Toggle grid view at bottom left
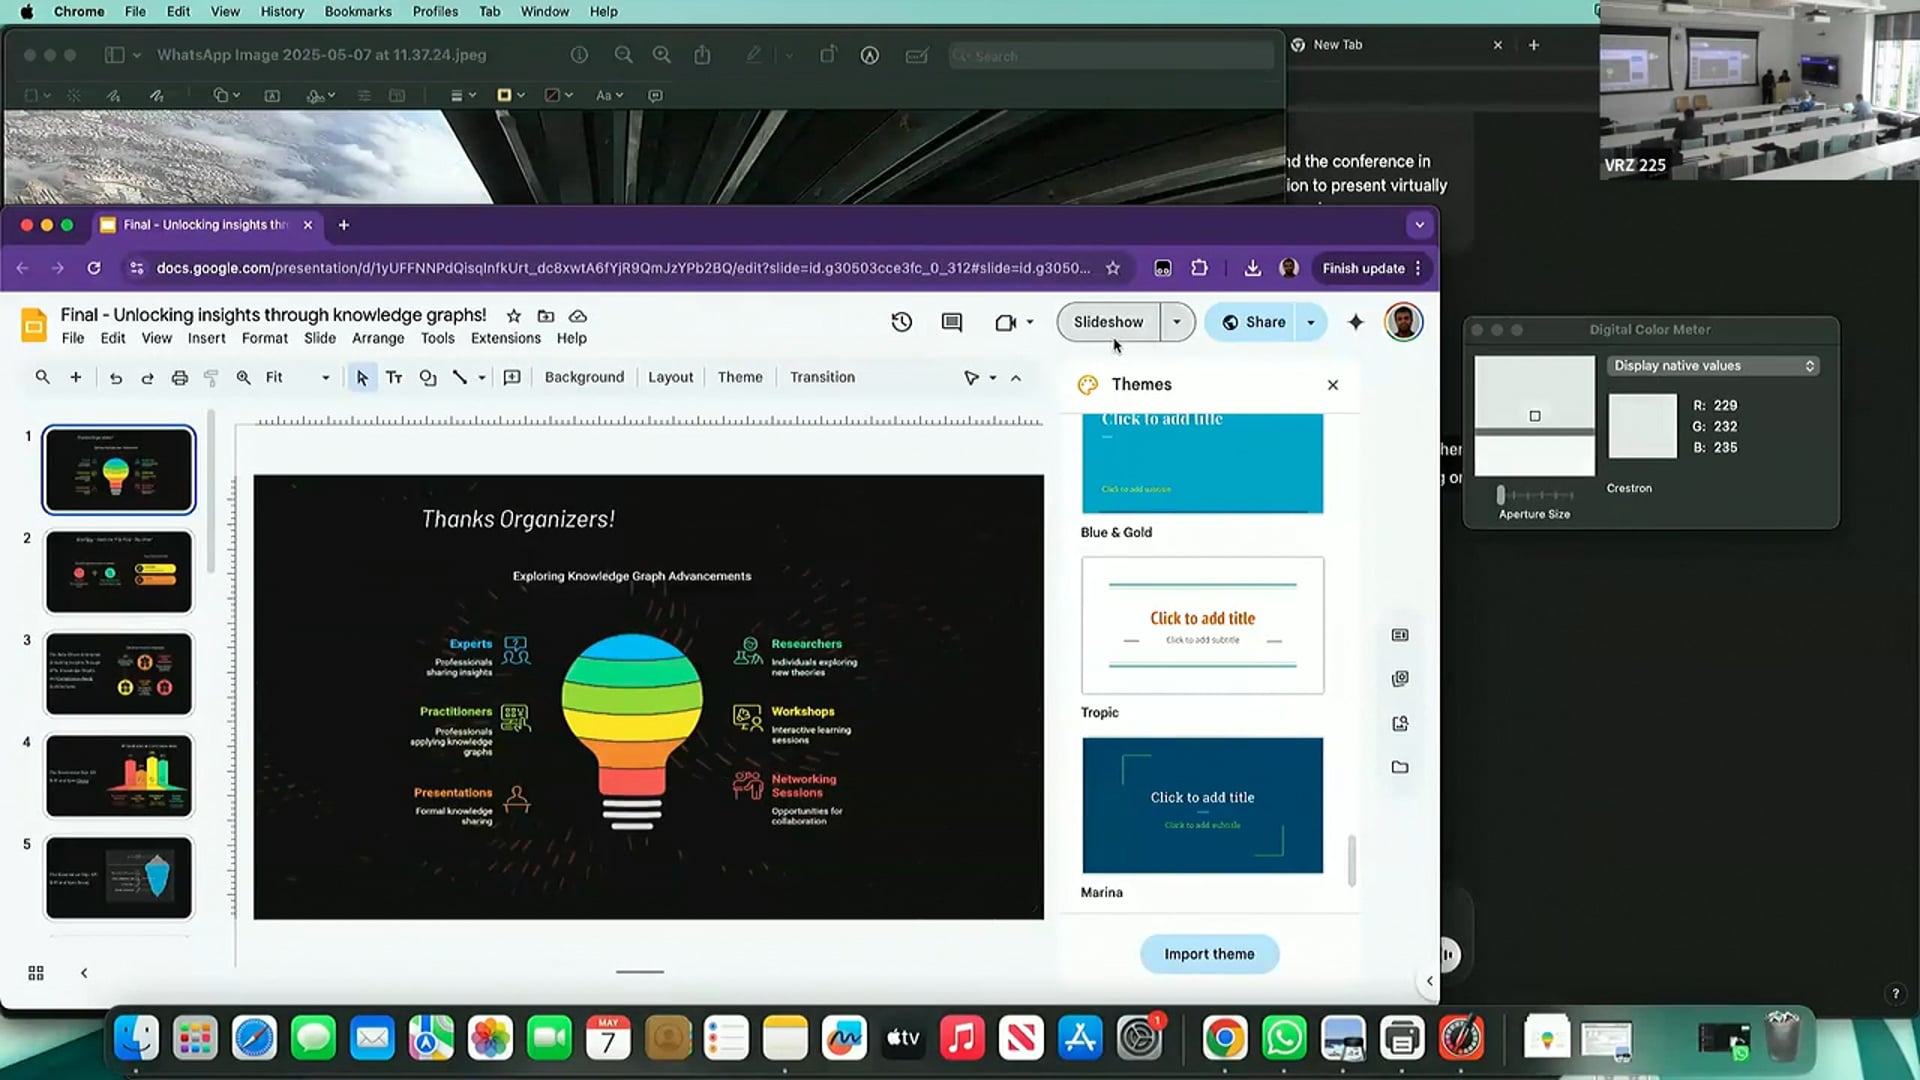The width and height of the screenshot is (1920, 1080). pyautogui.click(x=36, y=973)
